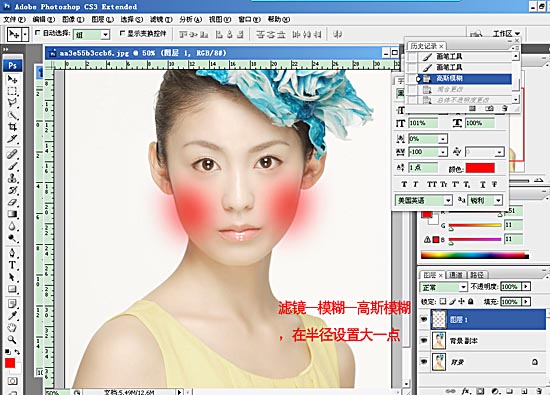Select the Healing Brush tool
This screenshot has width=550, height=395.
(x=12, y=154)
